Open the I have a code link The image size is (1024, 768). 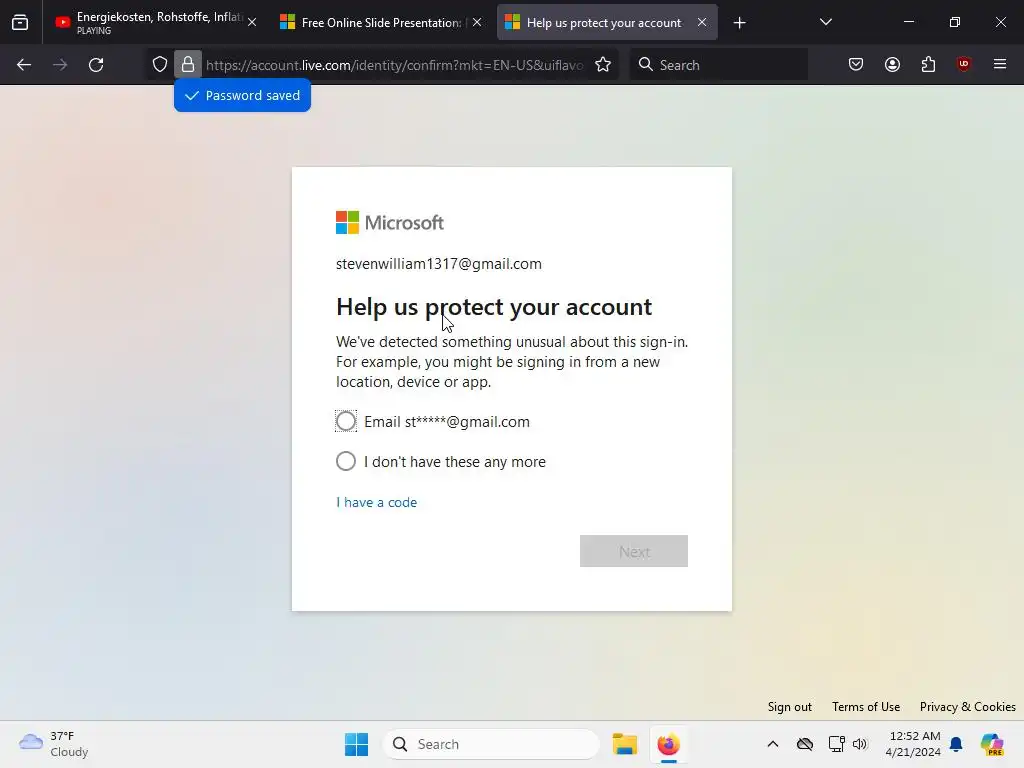376,502
